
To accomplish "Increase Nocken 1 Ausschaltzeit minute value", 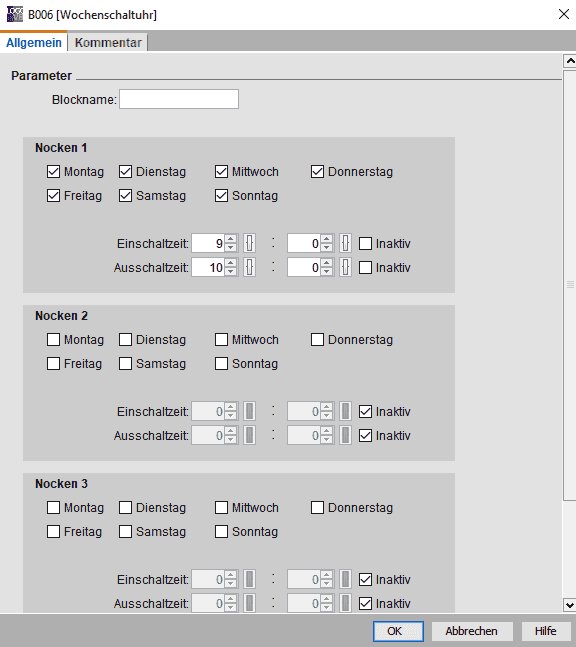I will pyautogui.click(x=326, y=263).
